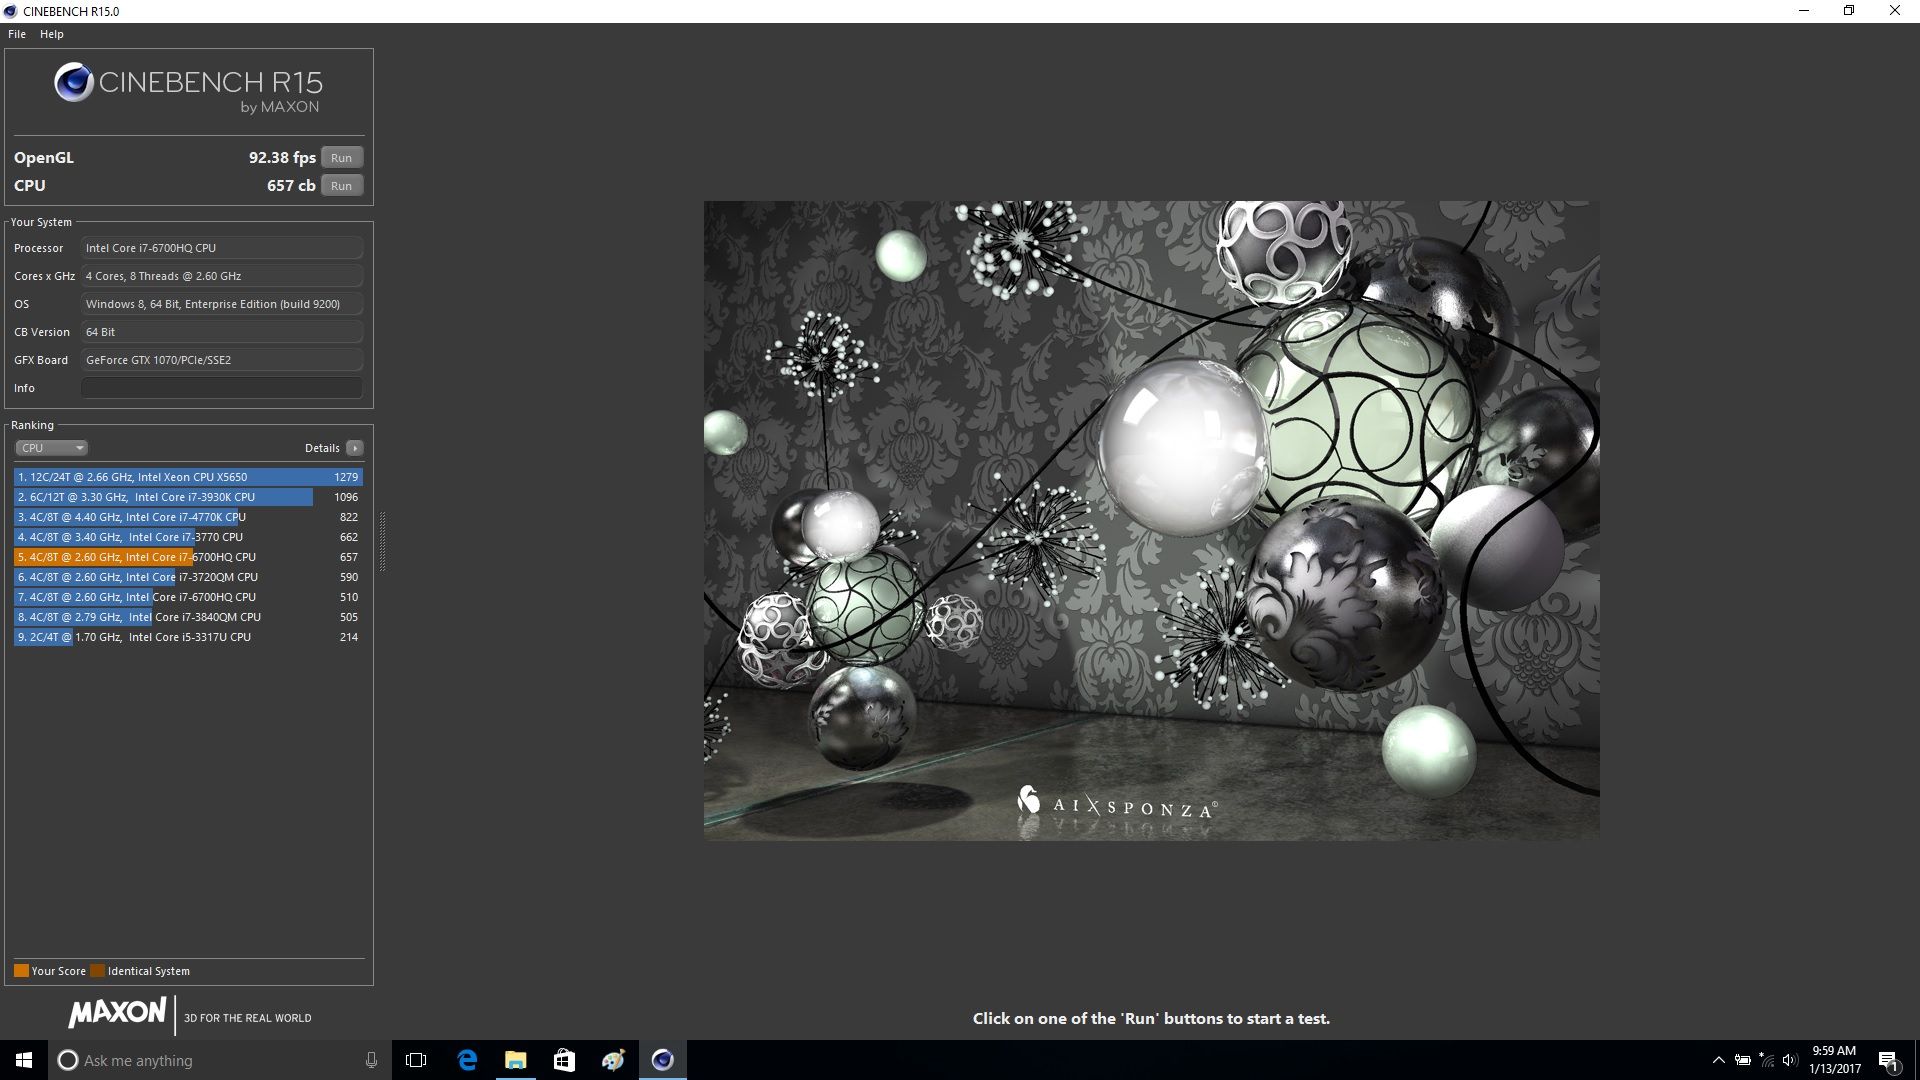Image resolution: width=1920 pixels, height=1080 pixels.
Task: Select ranking entry for Intel Core i5-3317U
Action: pos(189,637)
